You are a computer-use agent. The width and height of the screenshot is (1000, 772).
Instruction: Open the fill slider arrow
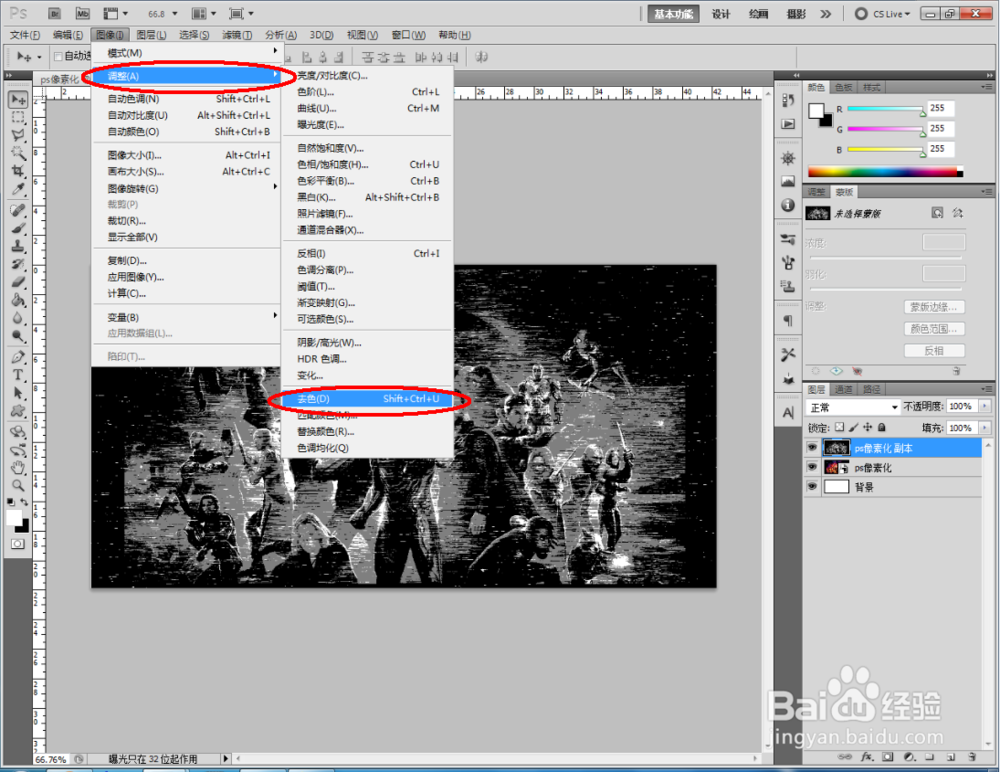[x=985, y=427]
